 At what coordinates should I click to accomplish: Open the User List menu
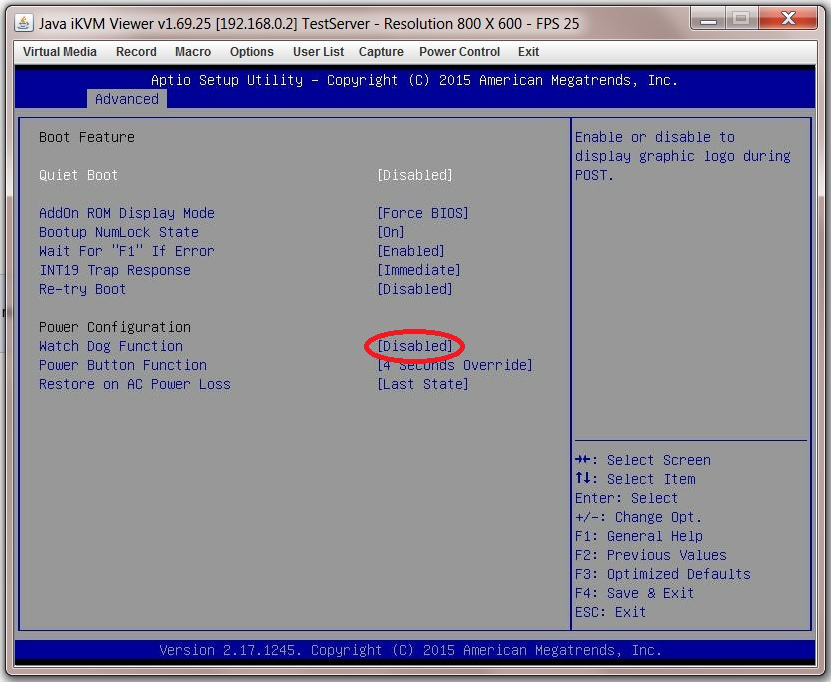pyautogui.click(x=318, y=52)
